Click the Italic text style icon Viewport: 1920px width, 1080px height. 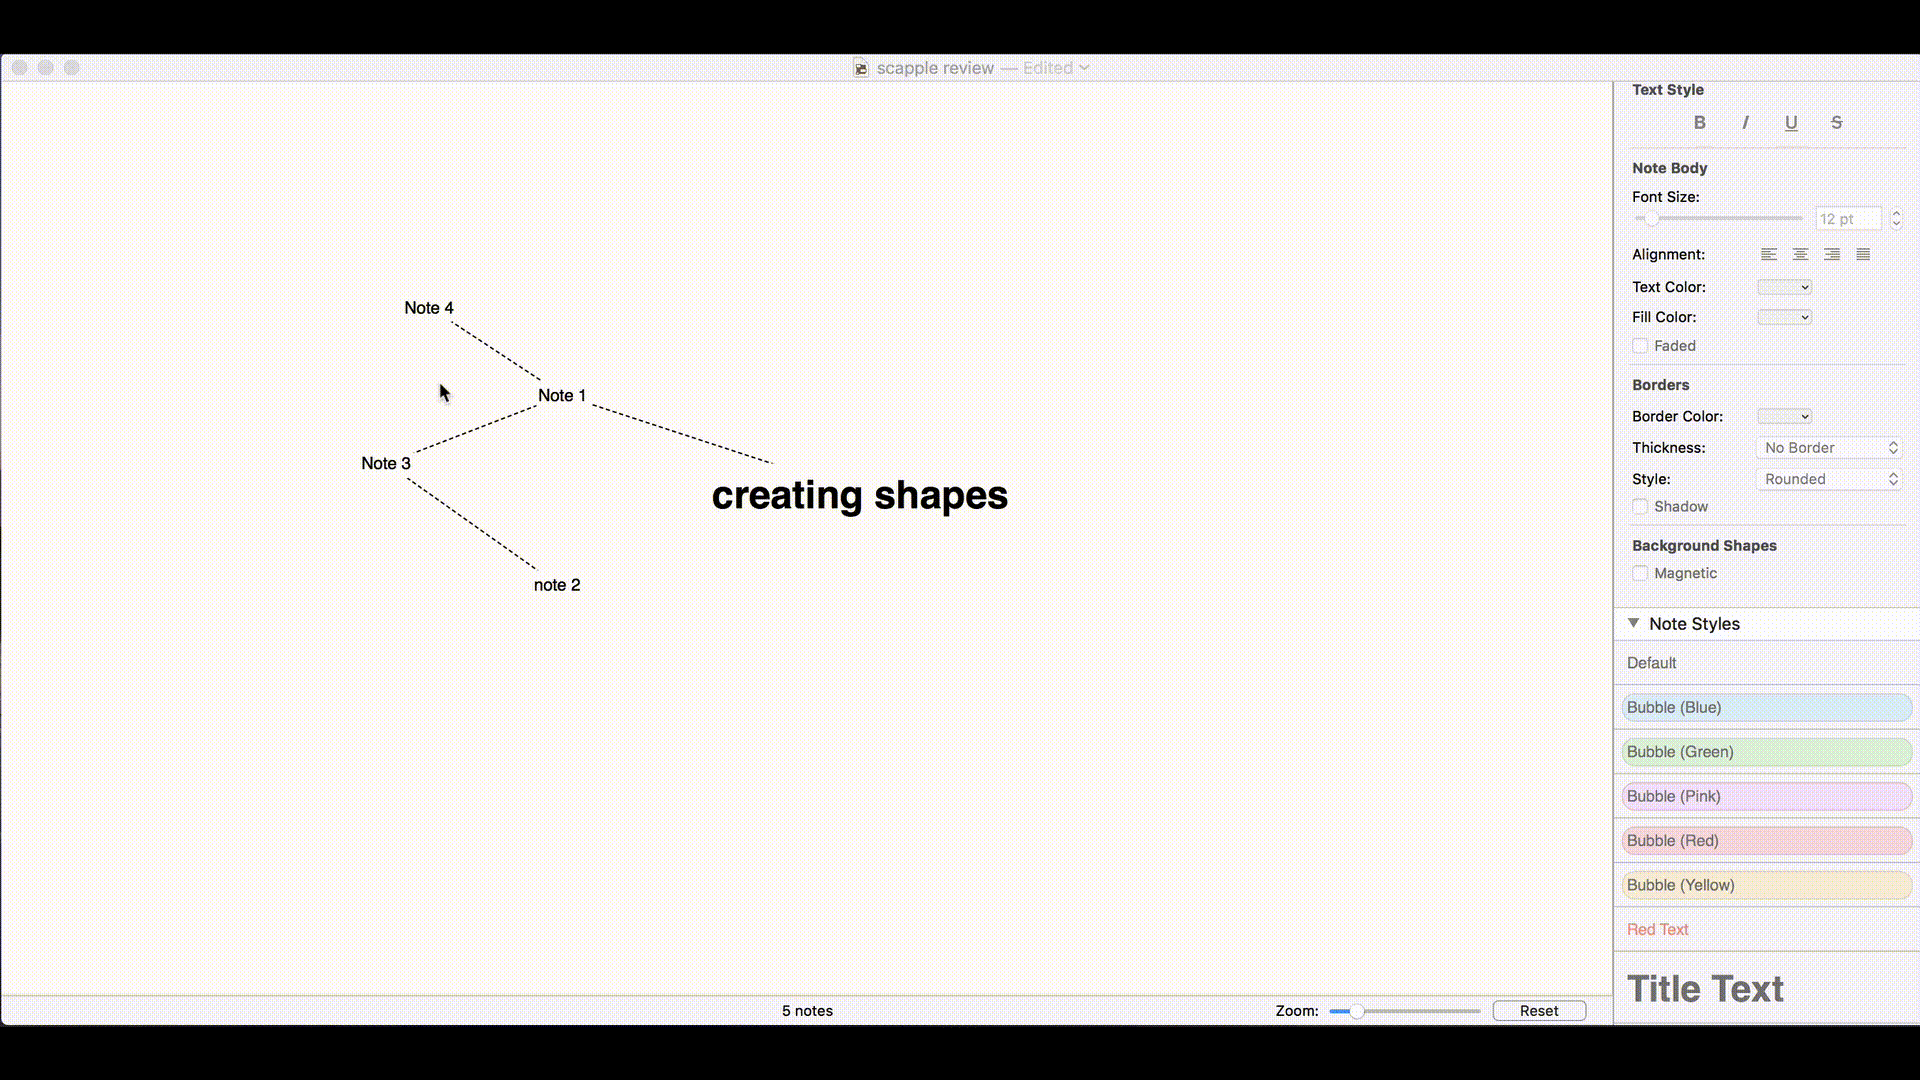[1746, 121]
